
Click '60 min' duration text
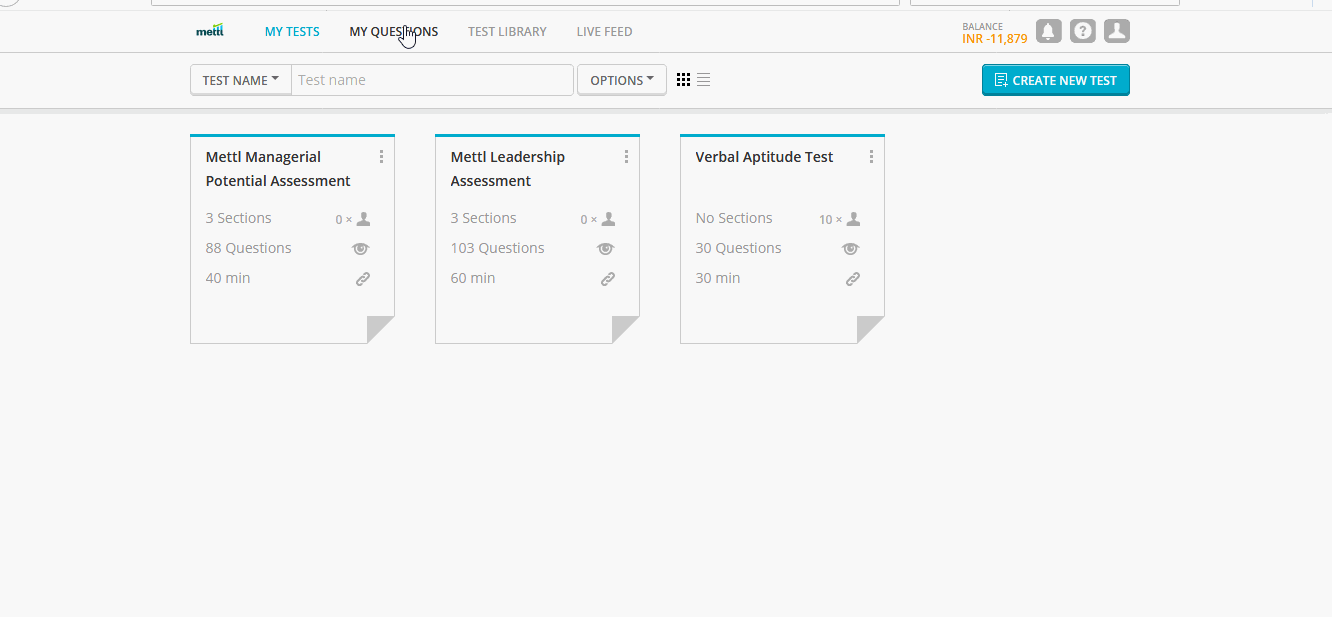[473, 278]
